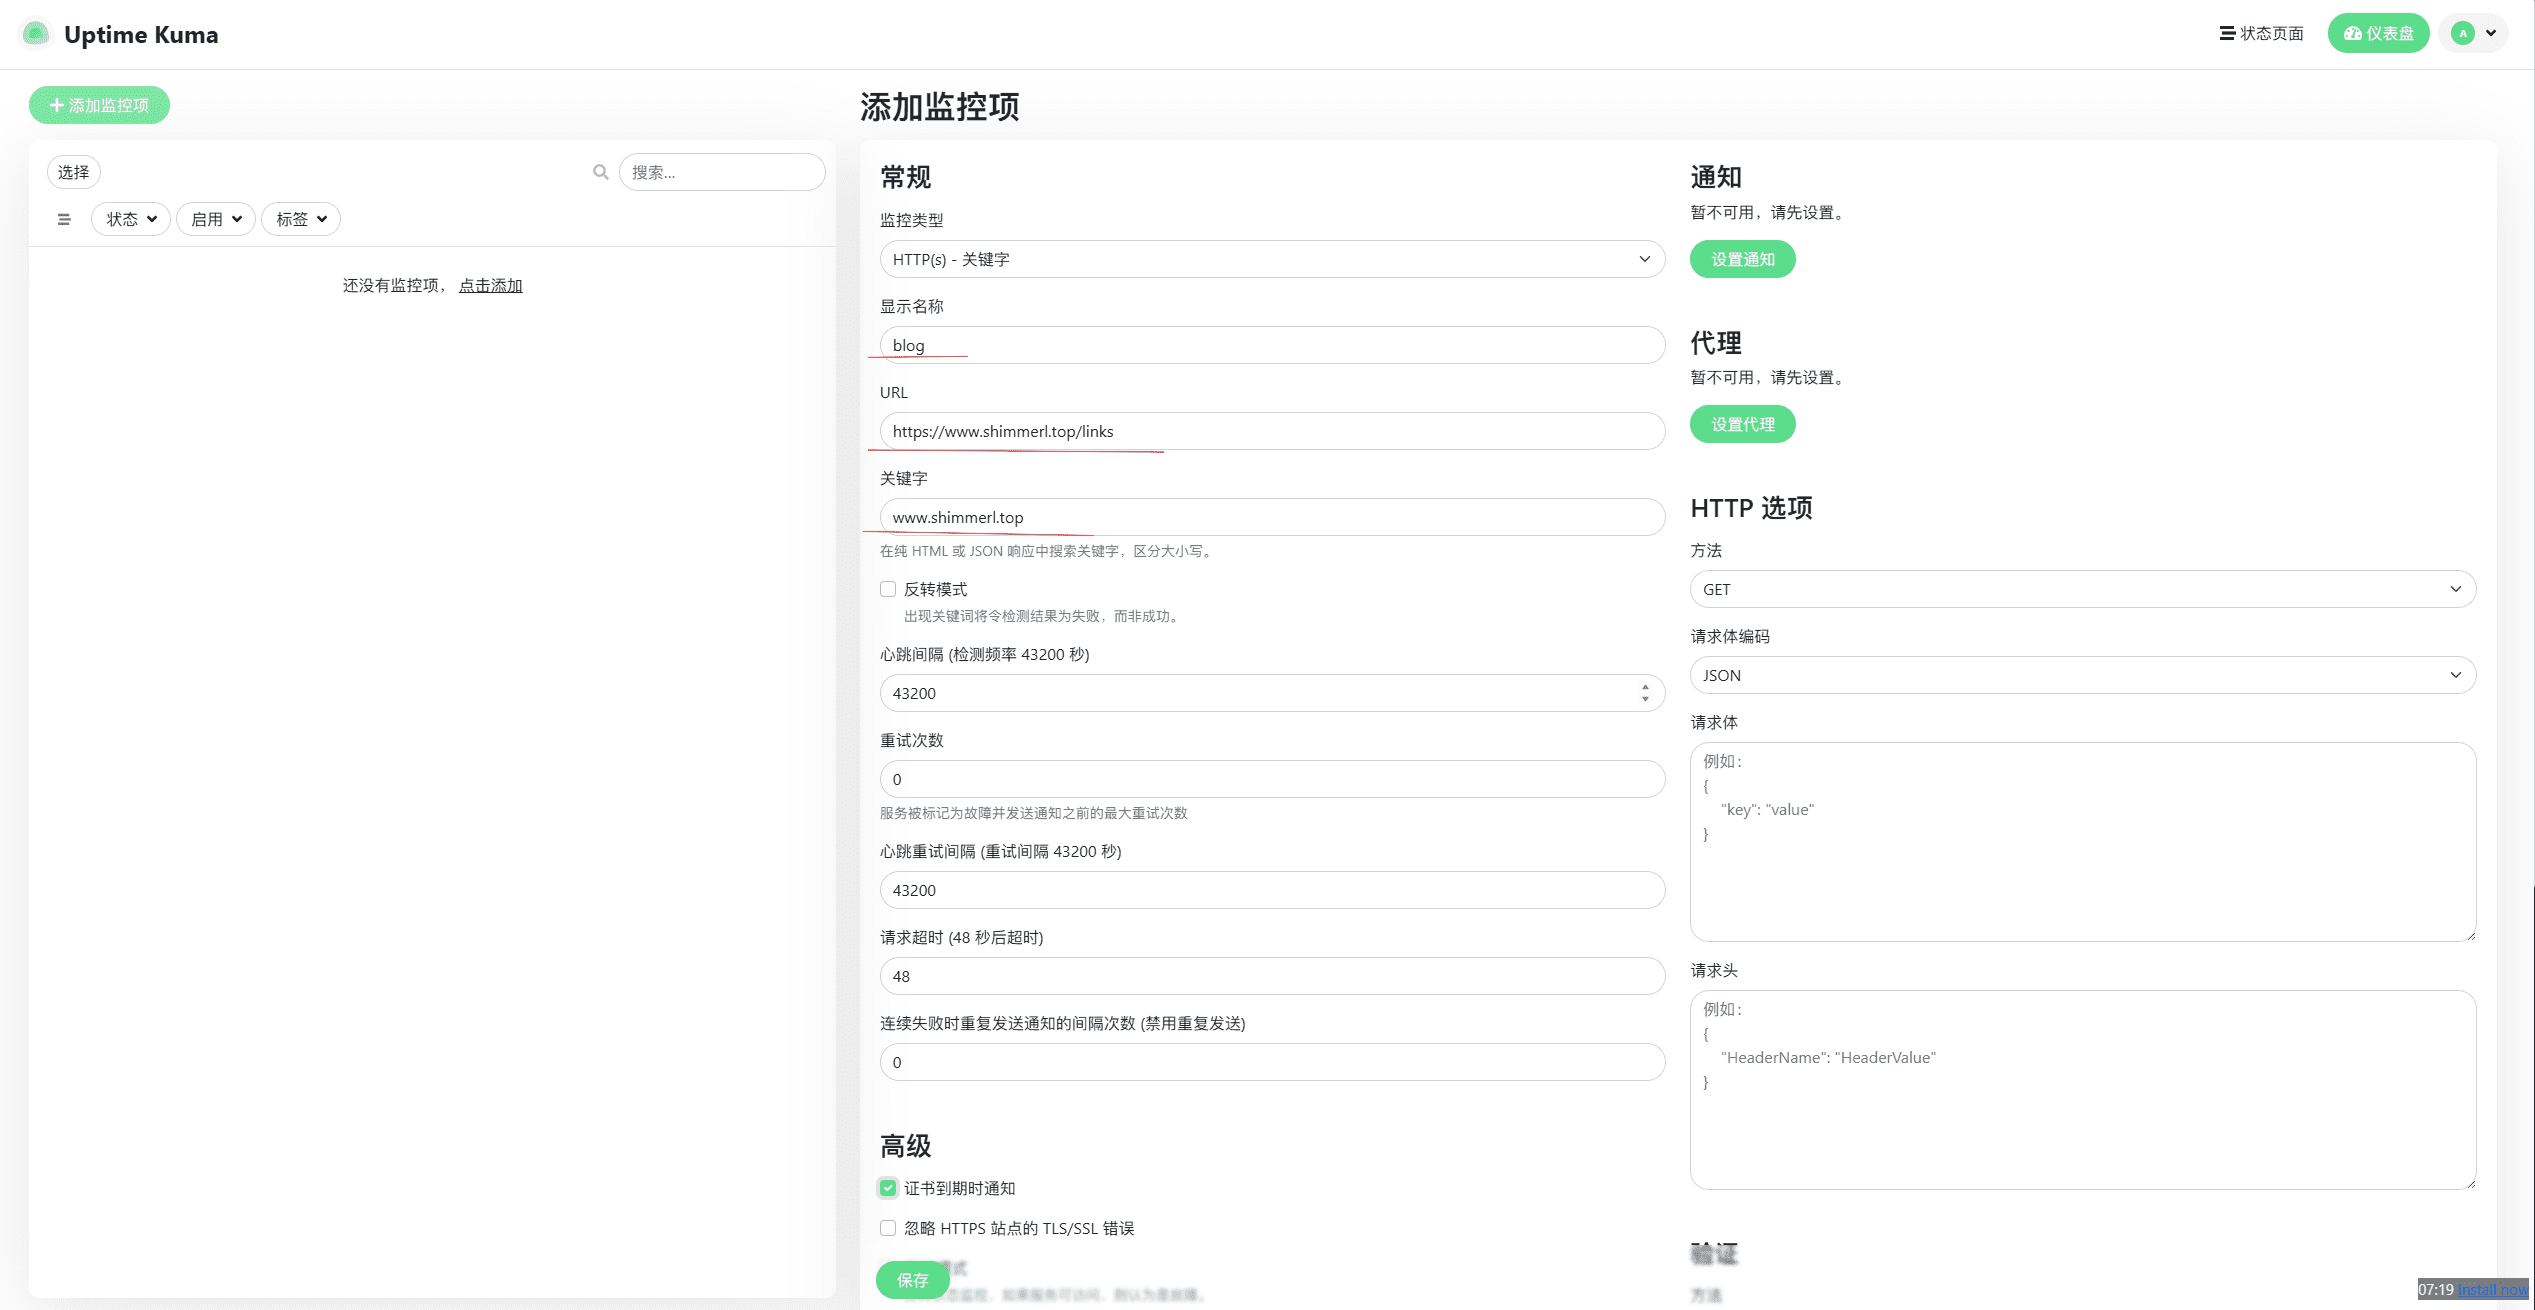Uncheck 证书到期时通知 checkbox
This screenshot has width=2535, height=1310.
click(x=888, y=1188)
